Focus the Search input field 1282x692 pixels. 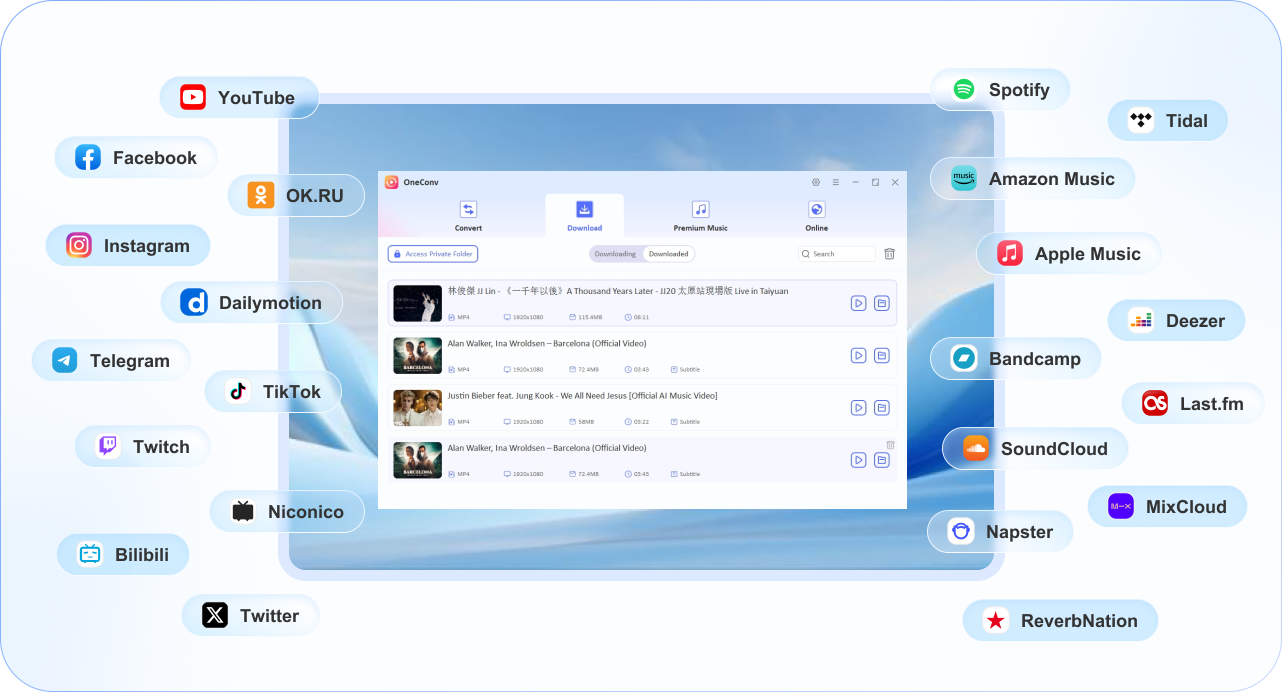tap(840, 254)
